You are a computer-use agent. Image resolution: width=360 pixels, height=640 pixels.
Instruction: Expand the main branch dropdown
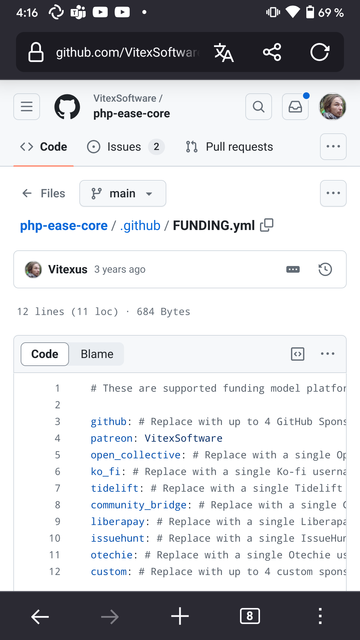click(123, 193)
